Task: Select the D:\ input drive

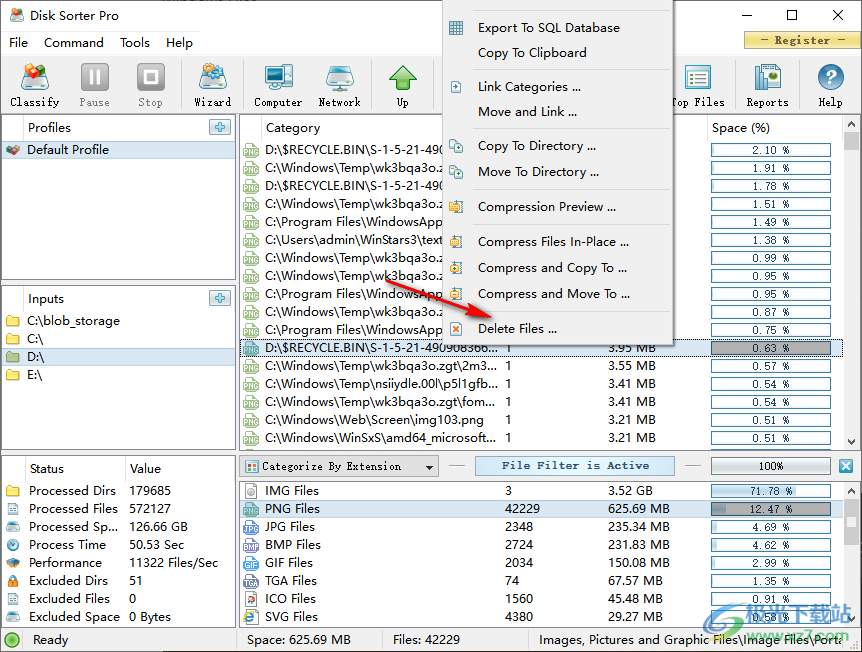Action: click(119, 357)
